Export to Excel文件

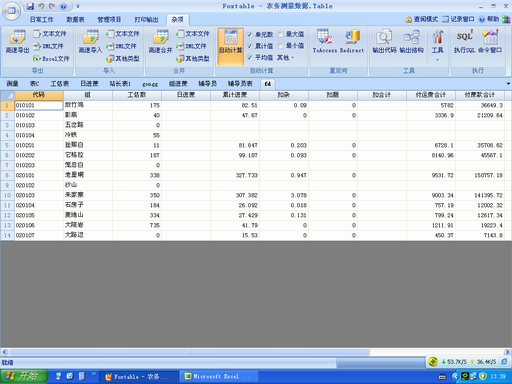tap(51, 59)
